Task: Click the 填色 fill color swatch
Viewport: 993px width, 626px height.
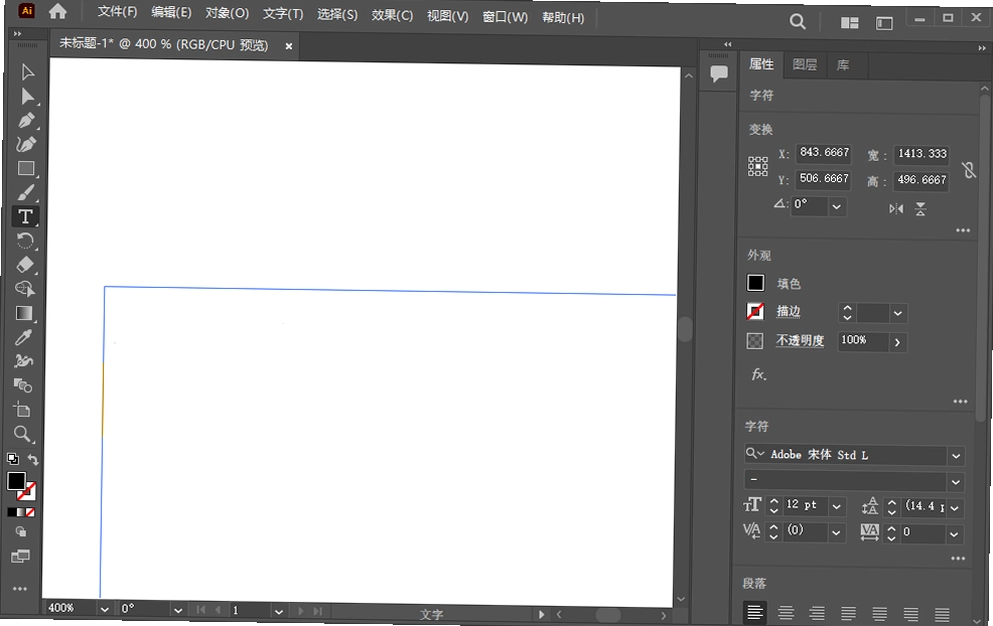Action: (756, 283)
